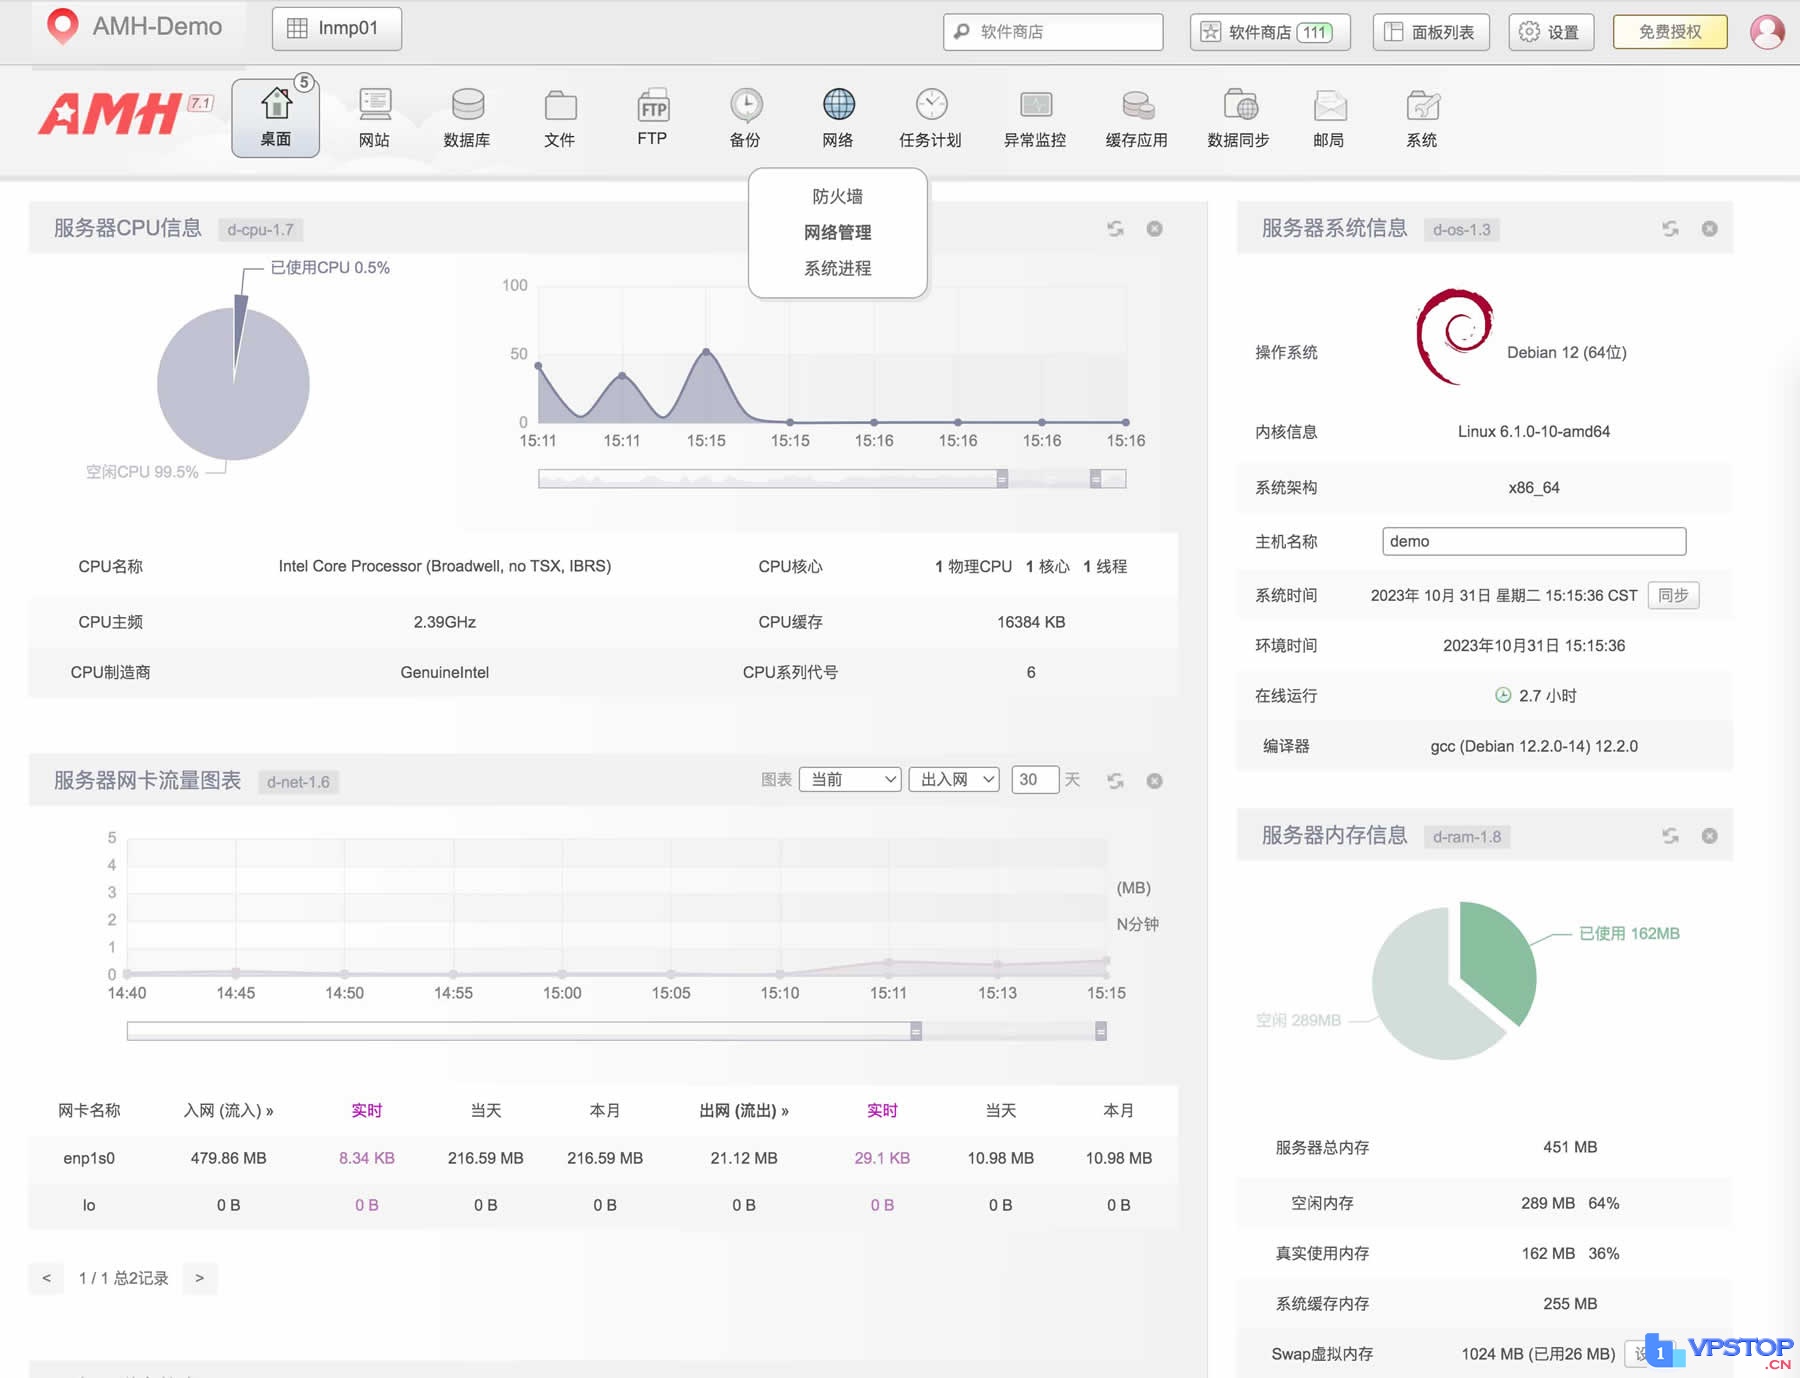The width and height of the screenshot is (1800, 1378).
Task: Click the 主机名称 demo input field
Action: coord(1534,542)
